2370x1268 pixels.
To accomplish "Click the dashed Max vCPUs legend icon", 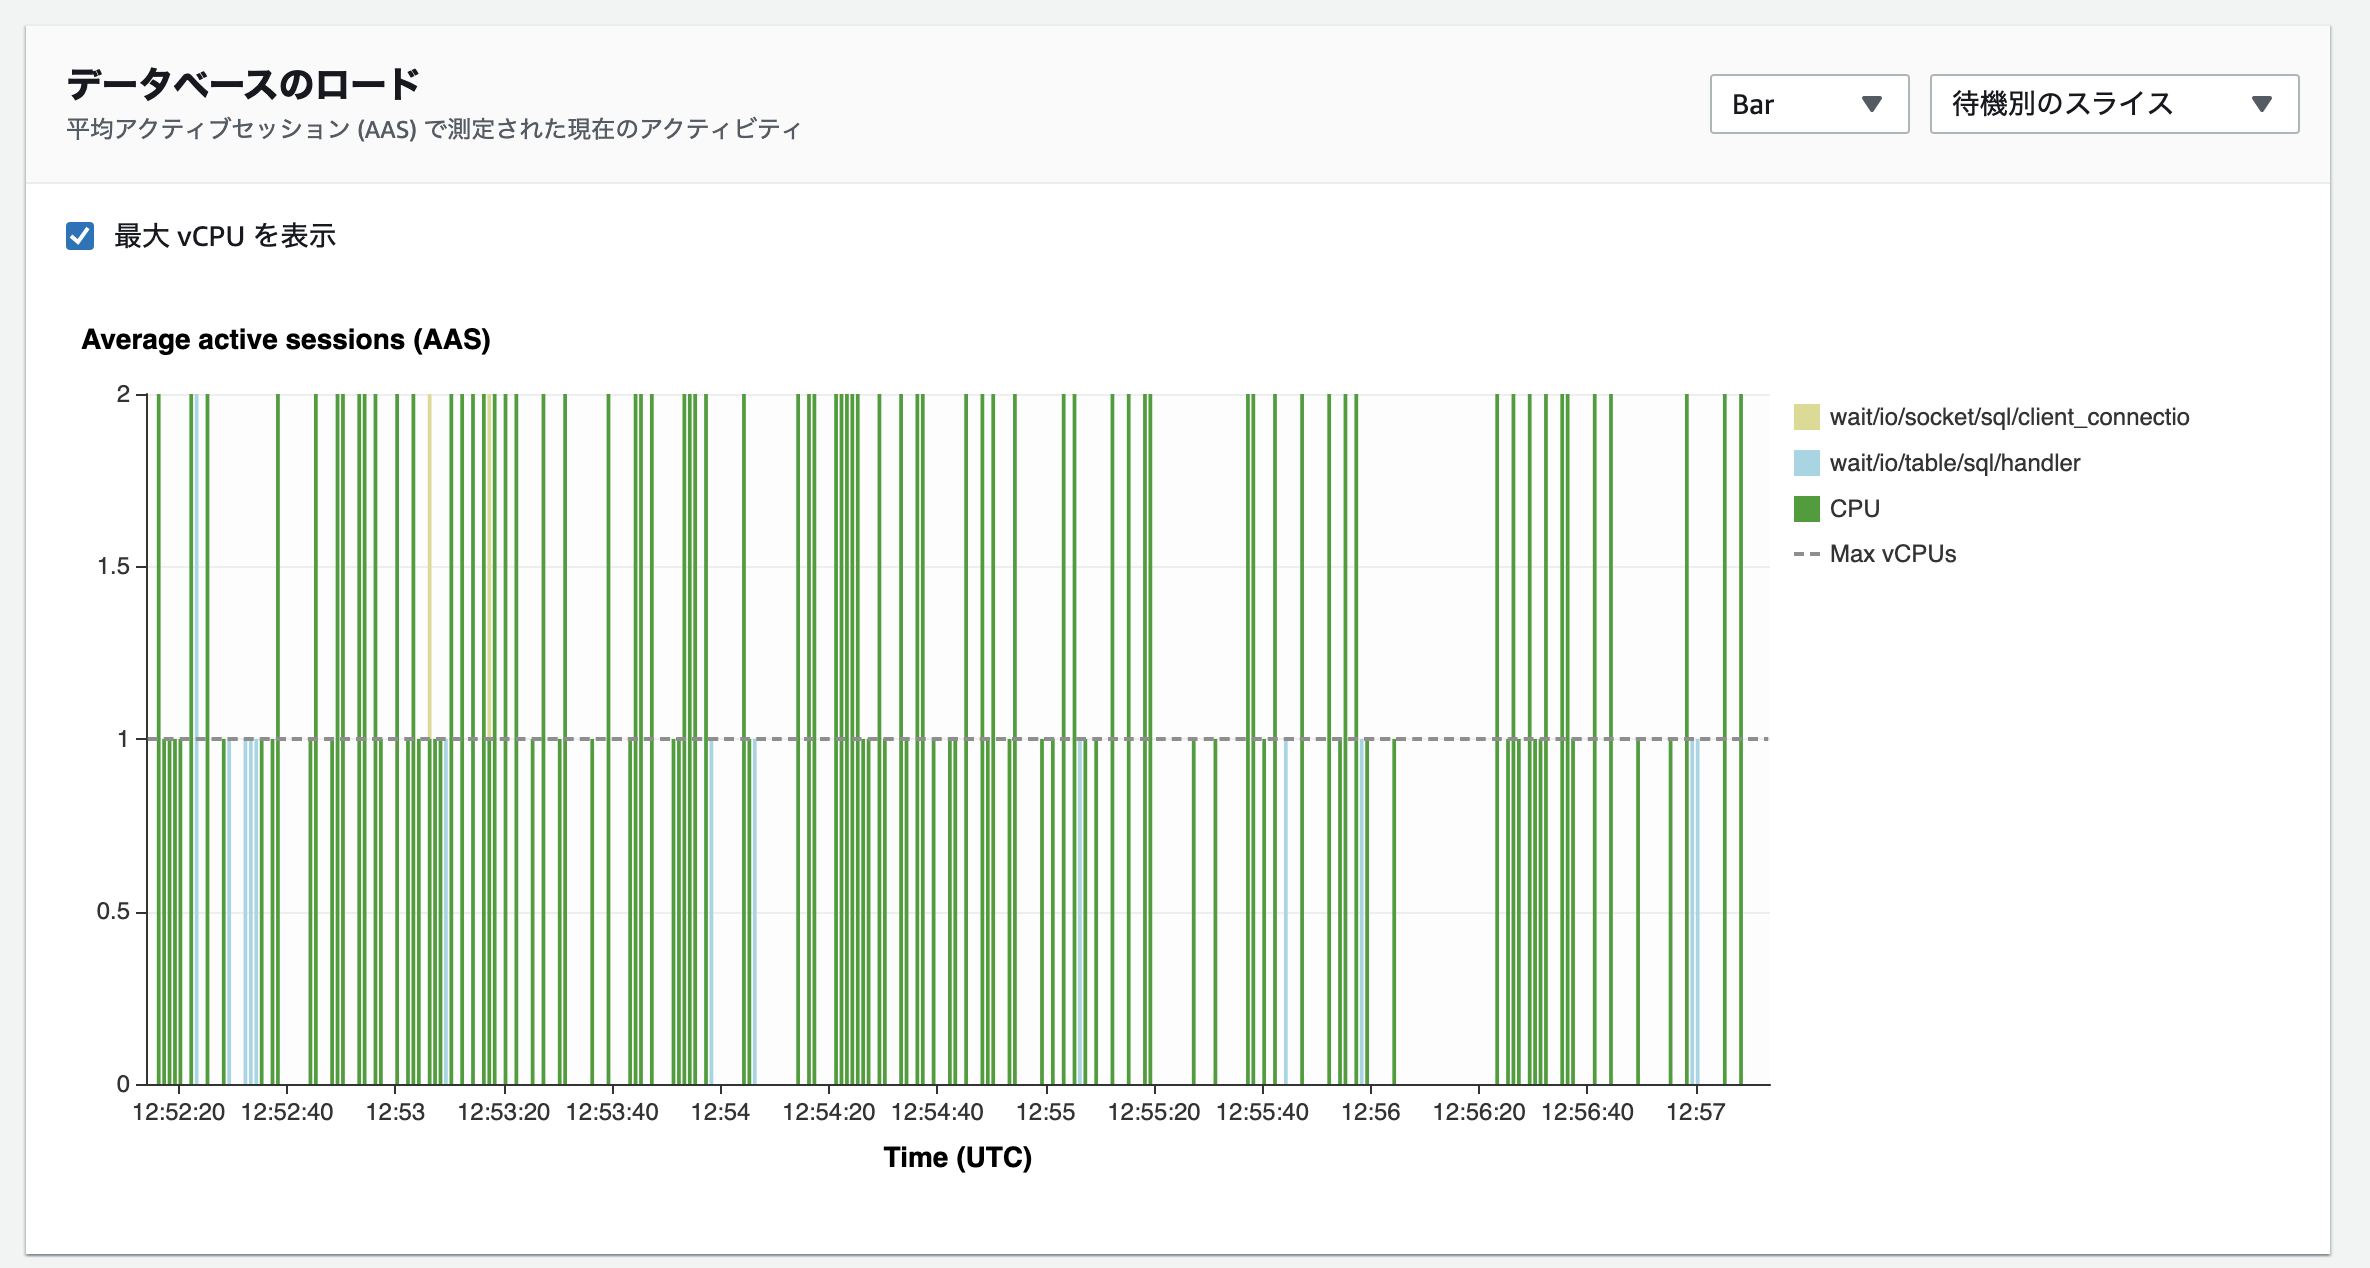I will click(1806, 554).
